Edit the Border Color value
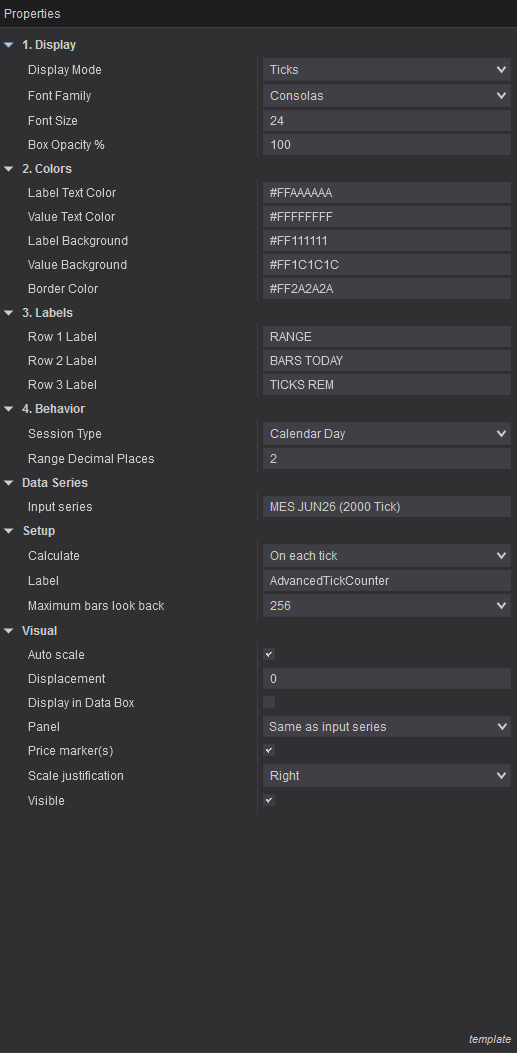The image size is (517, 1053). click(x=387, y=289)
